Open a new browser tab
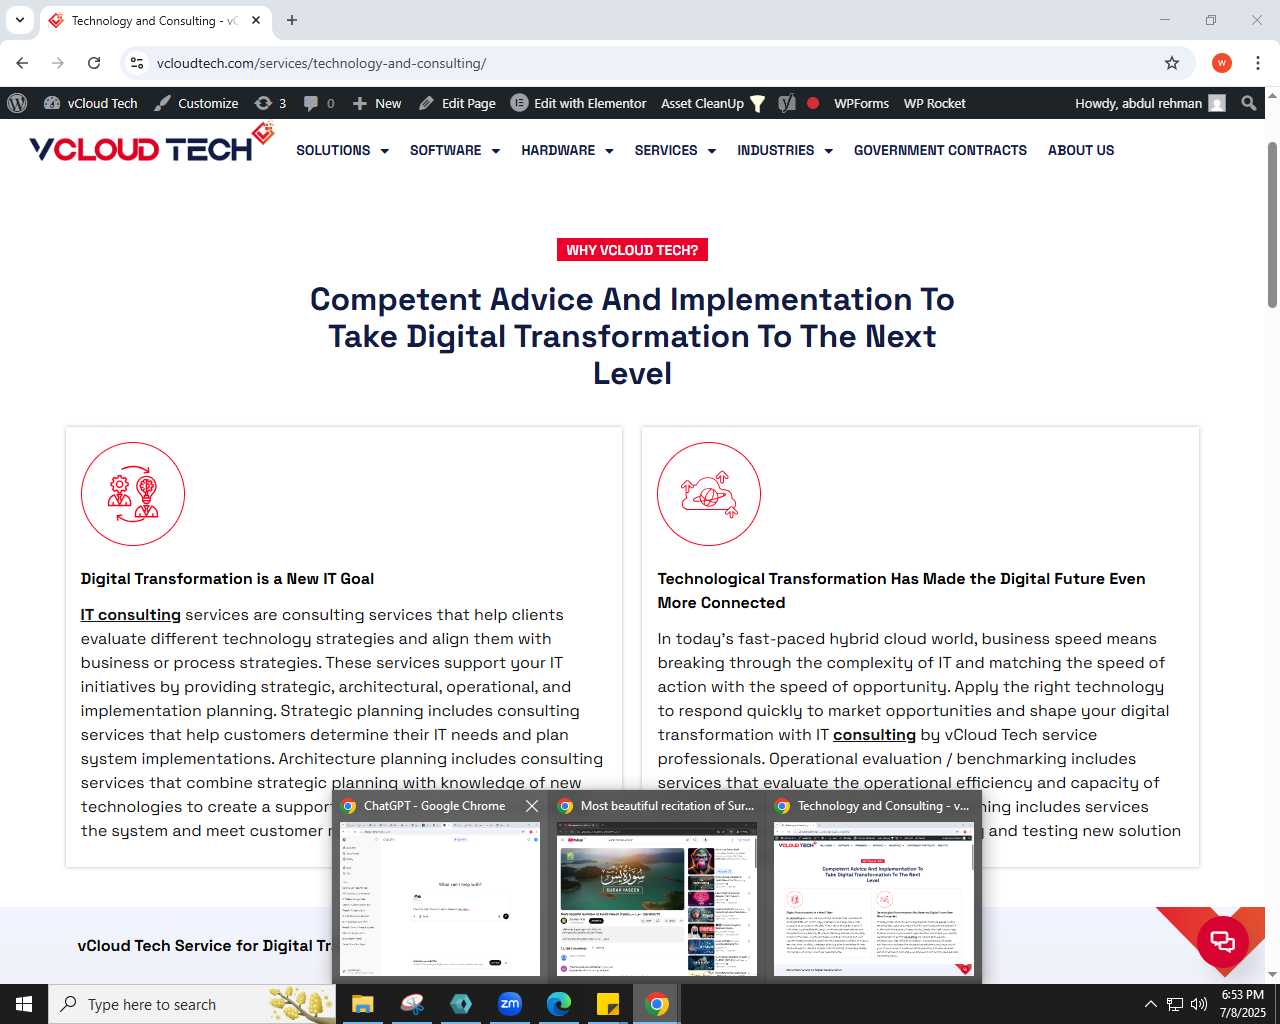Screen dimensions: 1280x1024 pyautogui.click(x=292, y=20)
